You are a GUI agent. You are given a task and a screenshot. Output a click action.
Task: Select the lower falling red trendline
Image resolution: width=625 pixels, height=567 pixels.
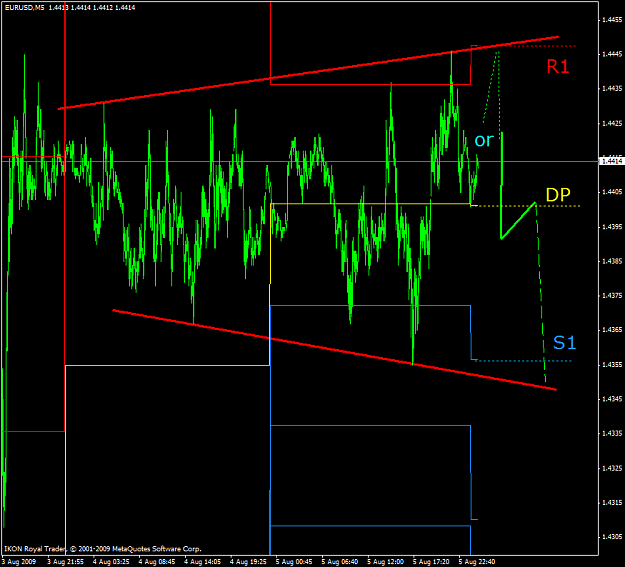pyautogui.click(x=334, y=349)
